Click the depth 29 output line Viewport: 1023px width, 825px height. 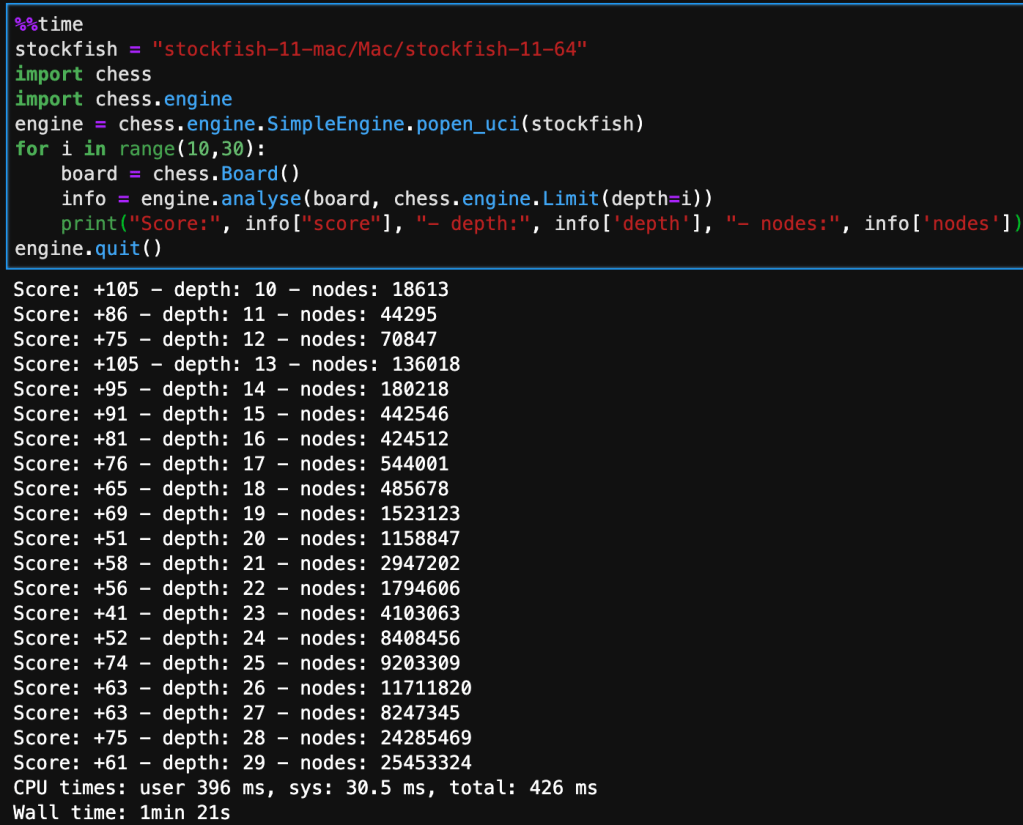(242, 763)
